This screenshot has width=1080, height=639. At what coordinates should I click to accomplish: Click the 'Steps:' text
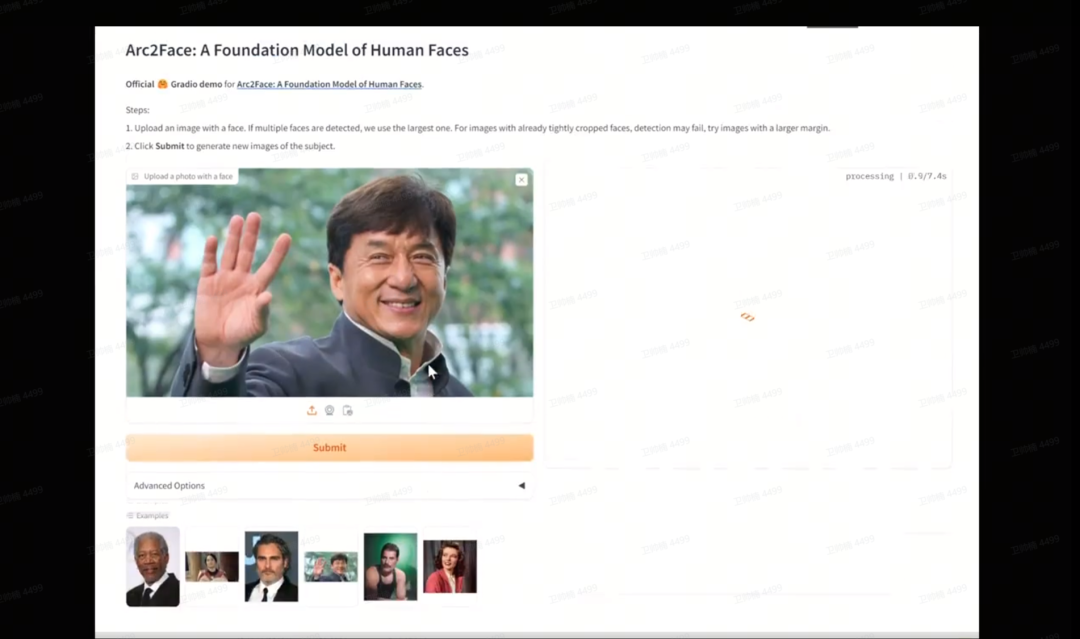click(137, 110)
